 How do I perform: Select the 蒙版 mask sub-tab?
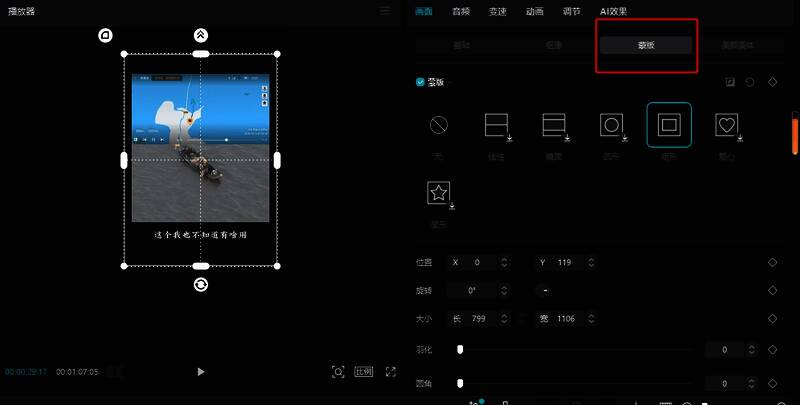[646, 45]
